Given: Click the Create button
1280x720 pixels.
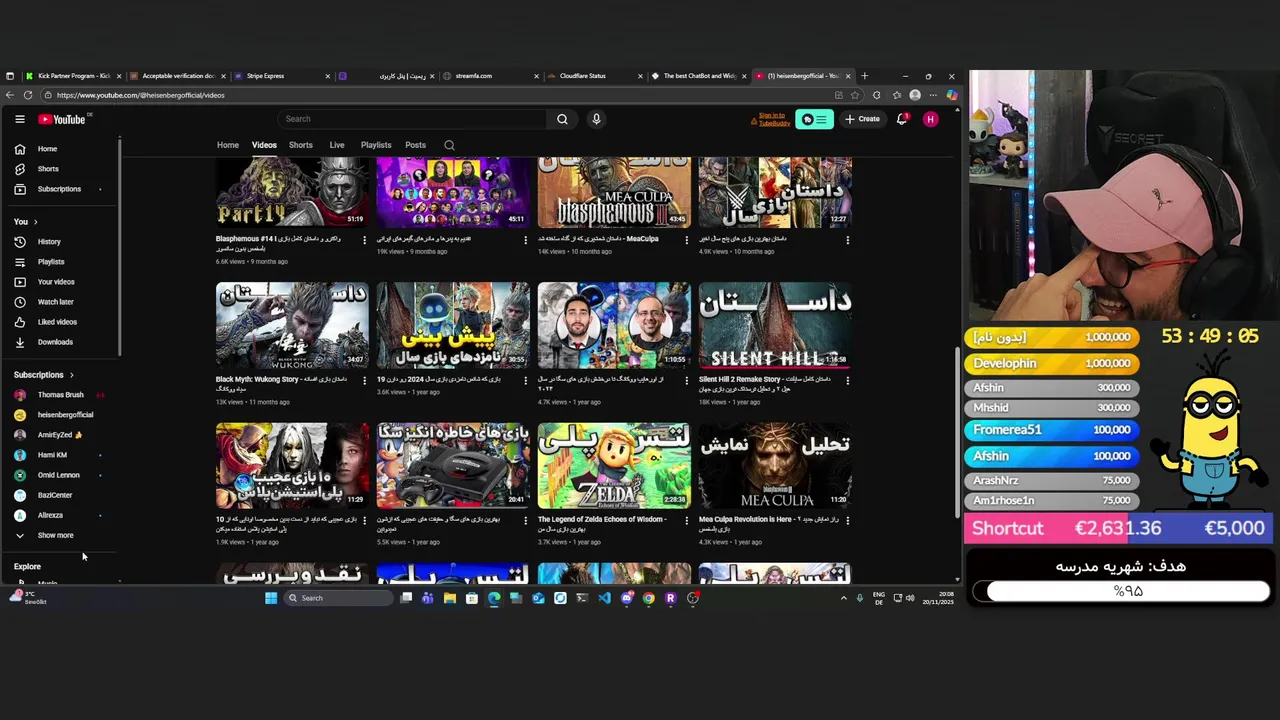Looking at the screenshot, I should tap(862, 119).
